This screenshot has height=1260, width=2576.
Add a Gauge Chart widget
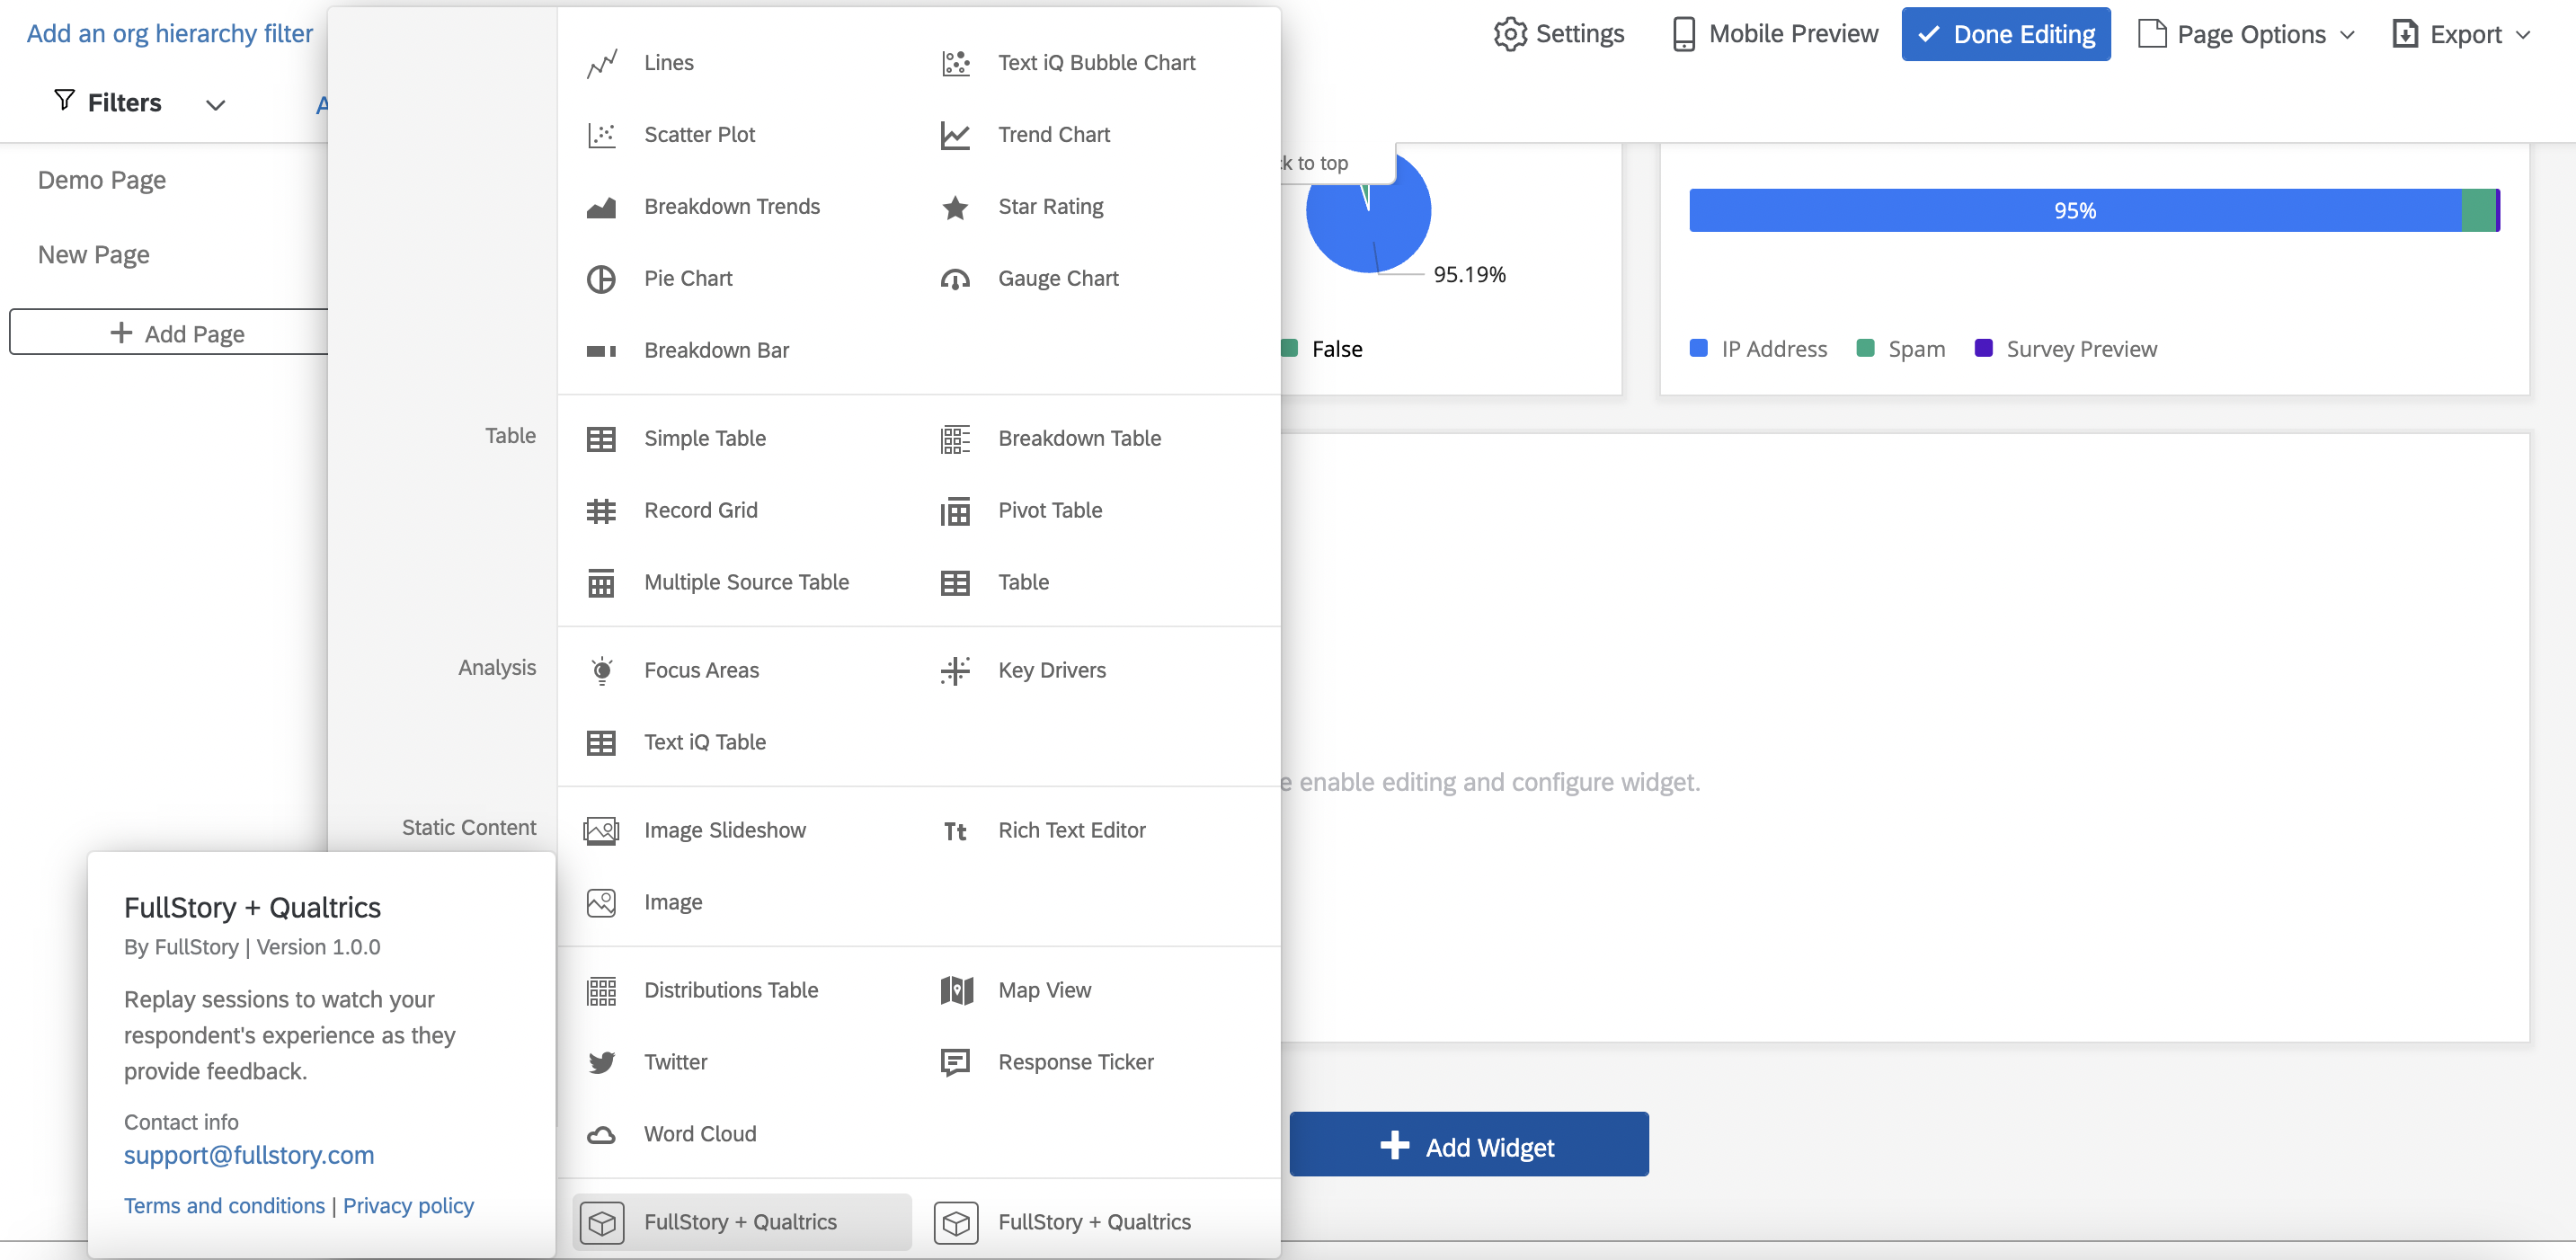(1058, 278)
